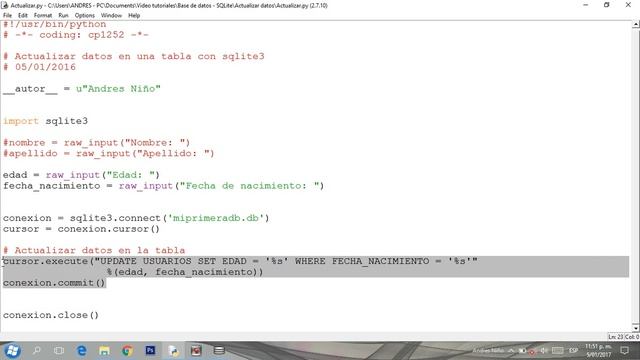Click the editor scrollbar up arrow
The height and width of the screenshot is (360, 640).
pyautogui.click(x=636, y=24)
